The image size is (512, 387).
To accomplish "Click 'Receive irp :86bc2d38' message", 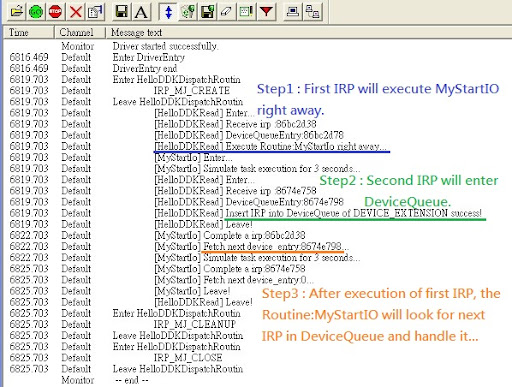I will [235, 124].
